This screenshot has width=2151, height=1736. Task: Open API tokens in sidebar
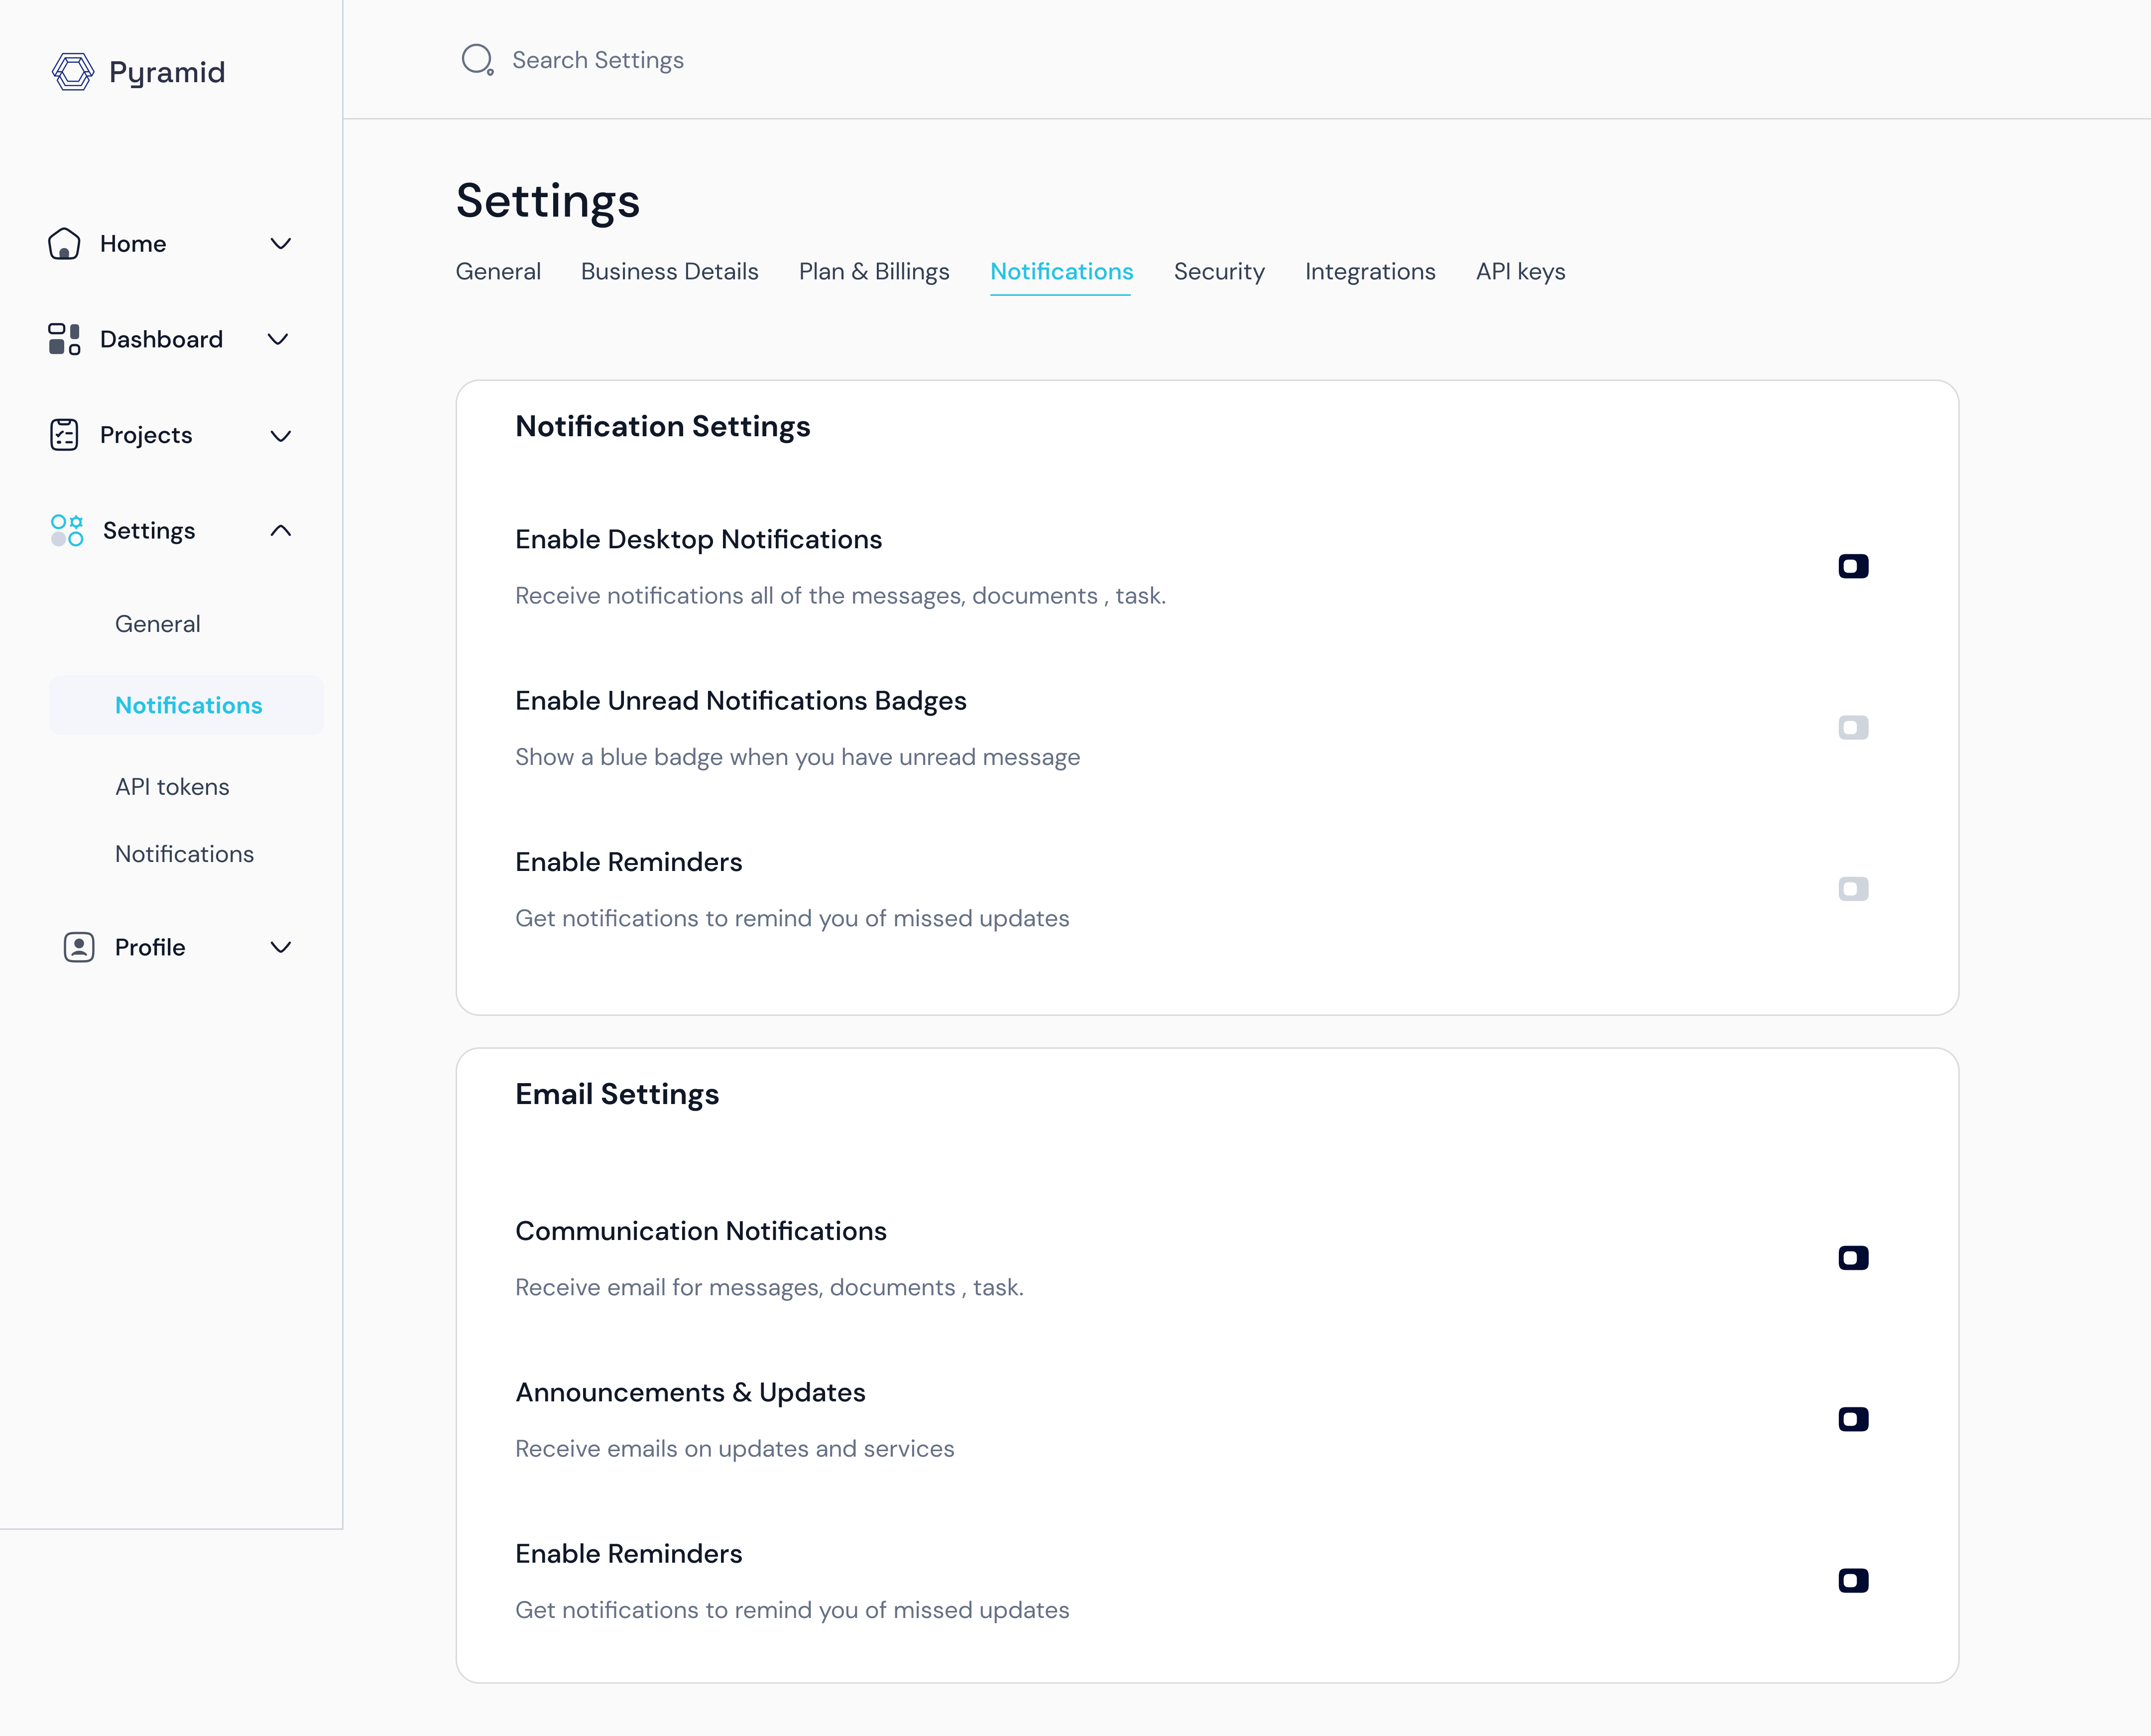coord(172,787)
